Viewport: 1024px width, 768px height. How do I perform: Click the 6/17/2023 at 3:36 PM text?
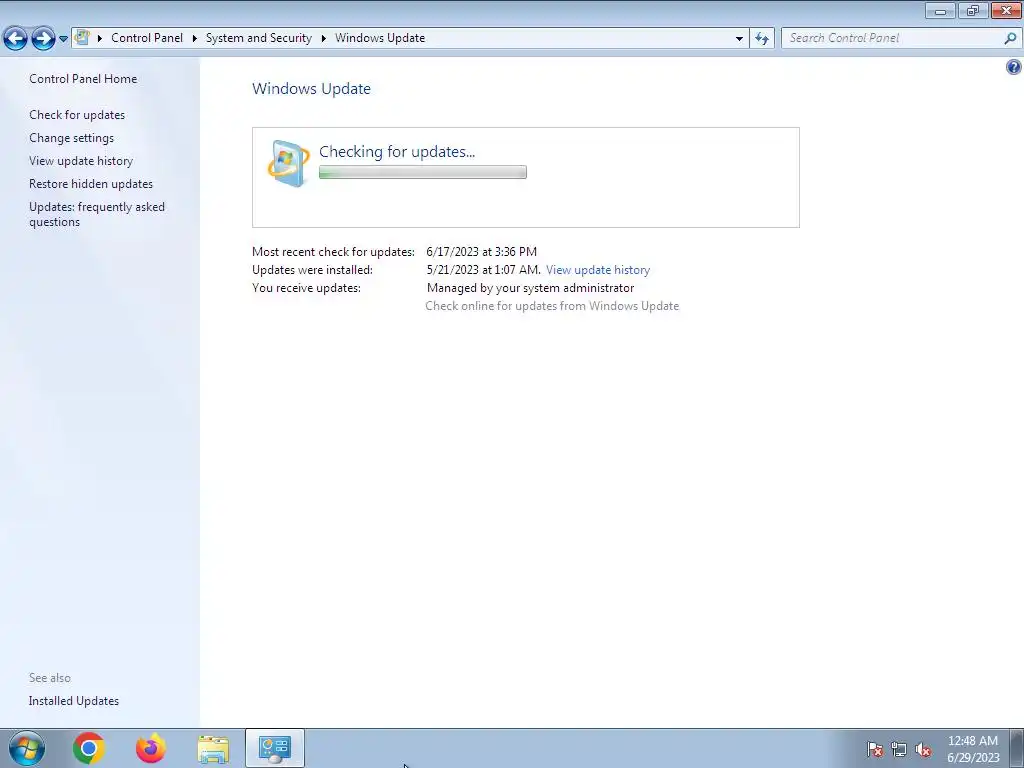(481, 251)
